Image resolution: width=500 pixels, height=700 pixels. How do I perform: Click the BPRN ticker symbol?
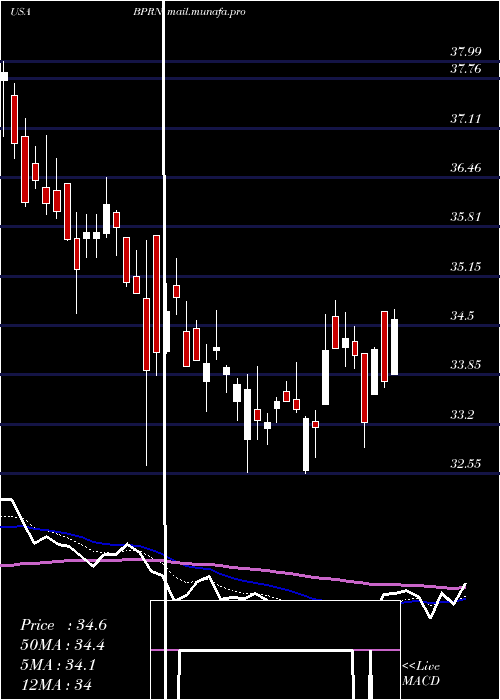(x=147, y=12)
